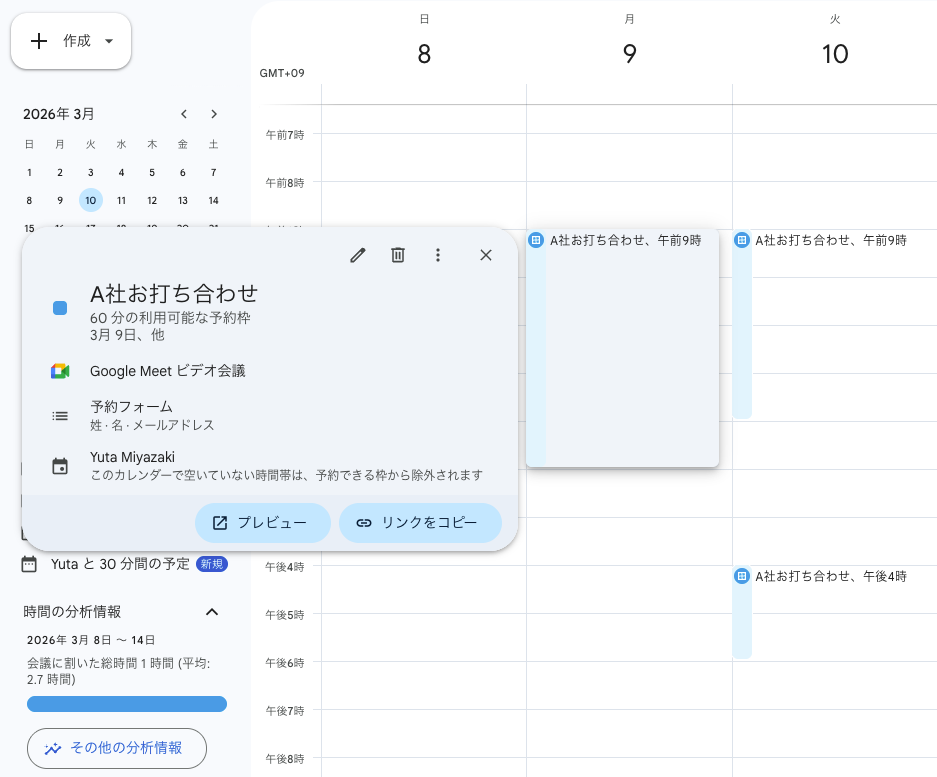
Task: Go to next month in mini calendar
Action: click(x=214, y=114)
